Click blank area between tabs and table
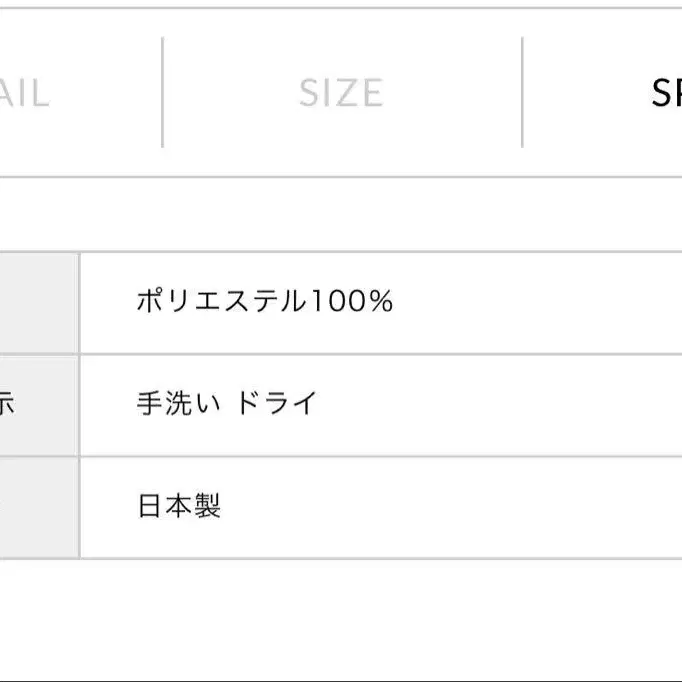Screen dimensions: 682x682 (x=340, y=215)
